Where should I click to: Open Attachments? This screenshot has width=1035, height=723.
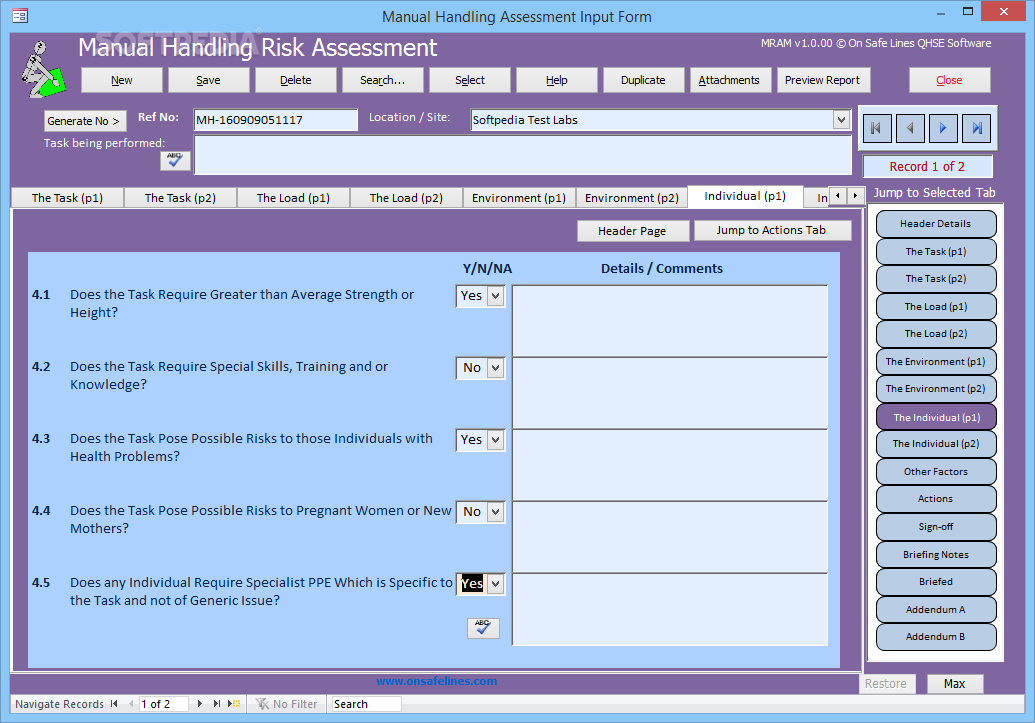point(730,80)
